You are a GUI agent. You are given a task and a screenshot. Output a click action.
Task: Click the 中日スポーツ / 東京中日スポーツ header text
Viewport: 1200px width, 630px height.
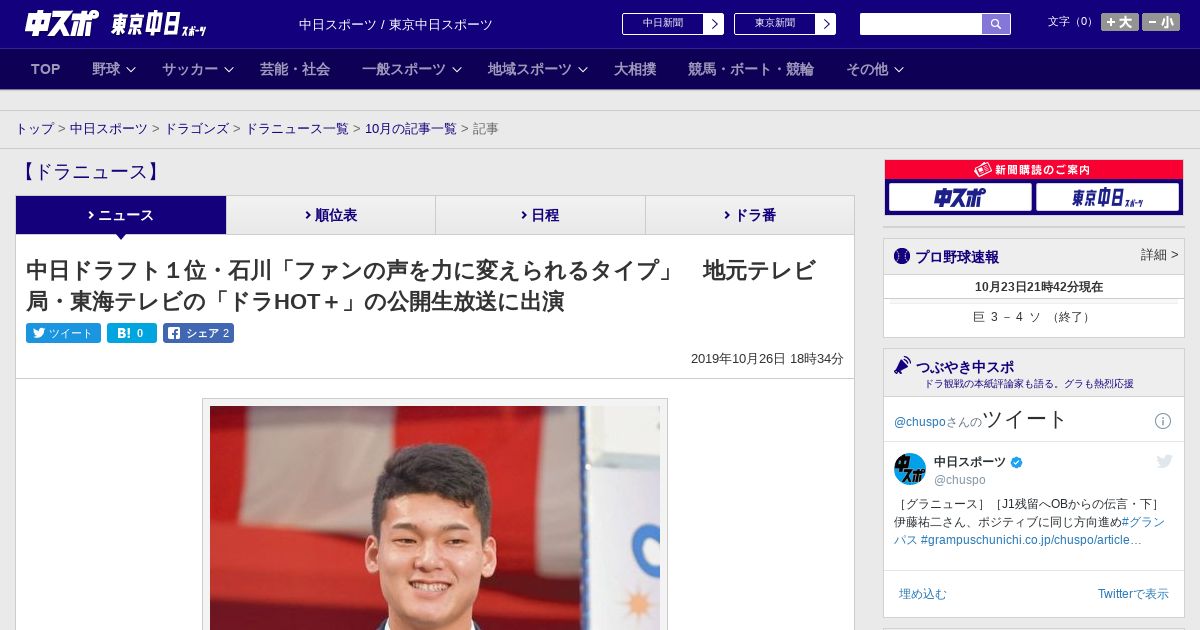click(x=396, y=25)
